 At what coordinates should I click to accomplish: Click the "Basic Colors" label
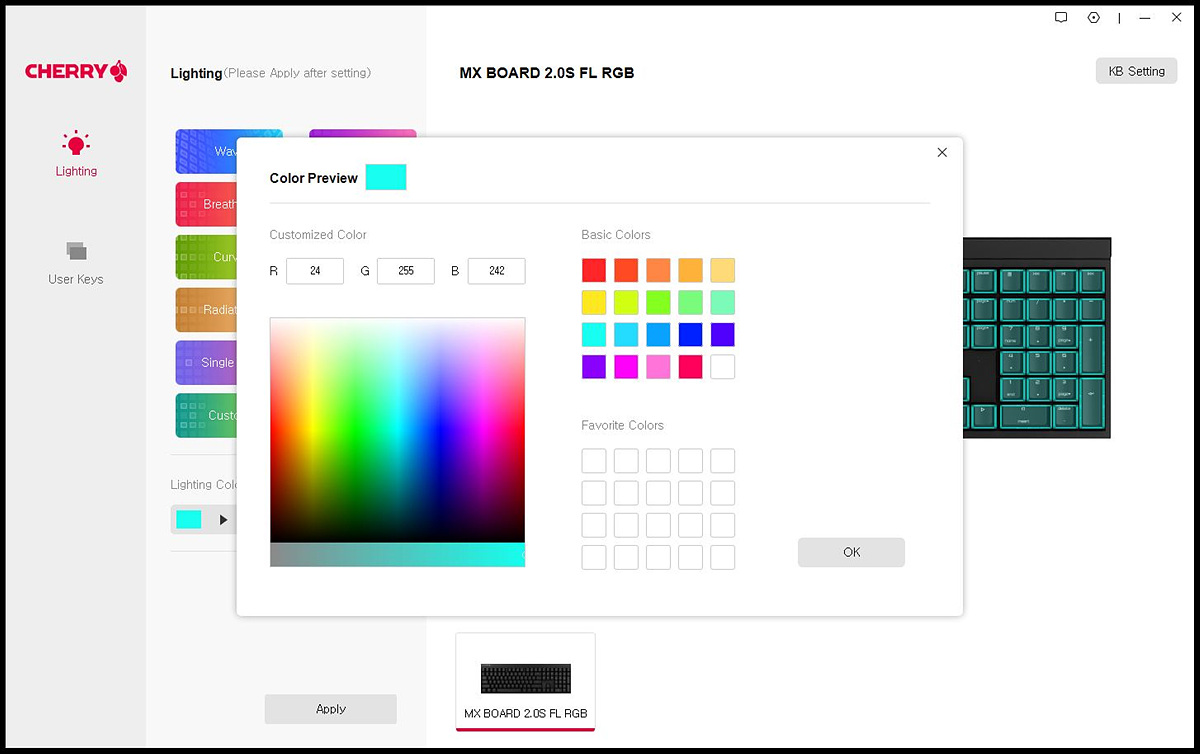[616, 235]
